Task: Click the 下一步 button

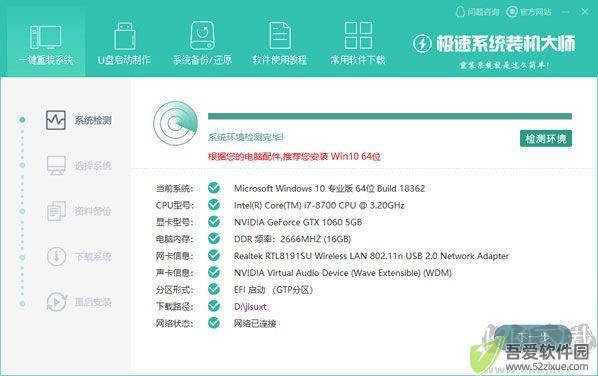Action: pos(533,336)
